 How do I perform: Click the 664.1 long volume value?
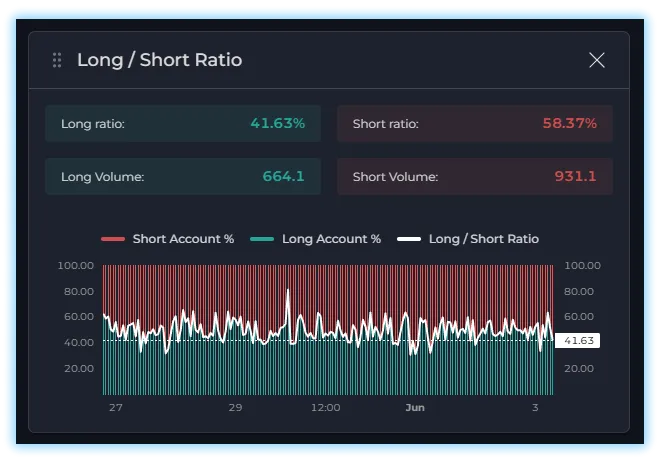click(x=283, y=177)
